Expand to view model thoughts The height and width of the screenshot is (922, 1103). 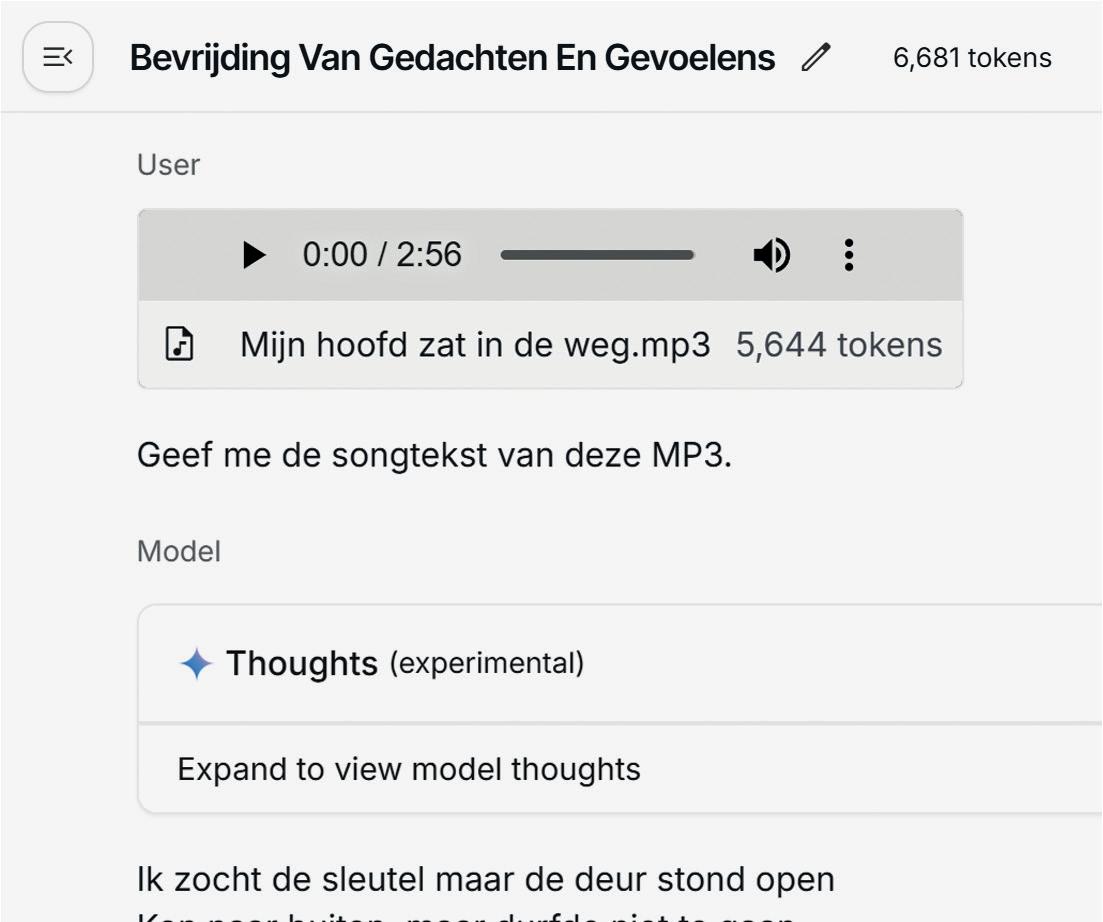click(x=409, y=769)
